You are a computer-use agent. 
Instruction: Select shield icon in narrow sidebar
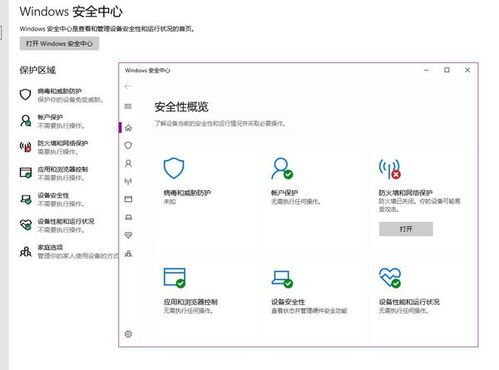[x=128, y=145]
